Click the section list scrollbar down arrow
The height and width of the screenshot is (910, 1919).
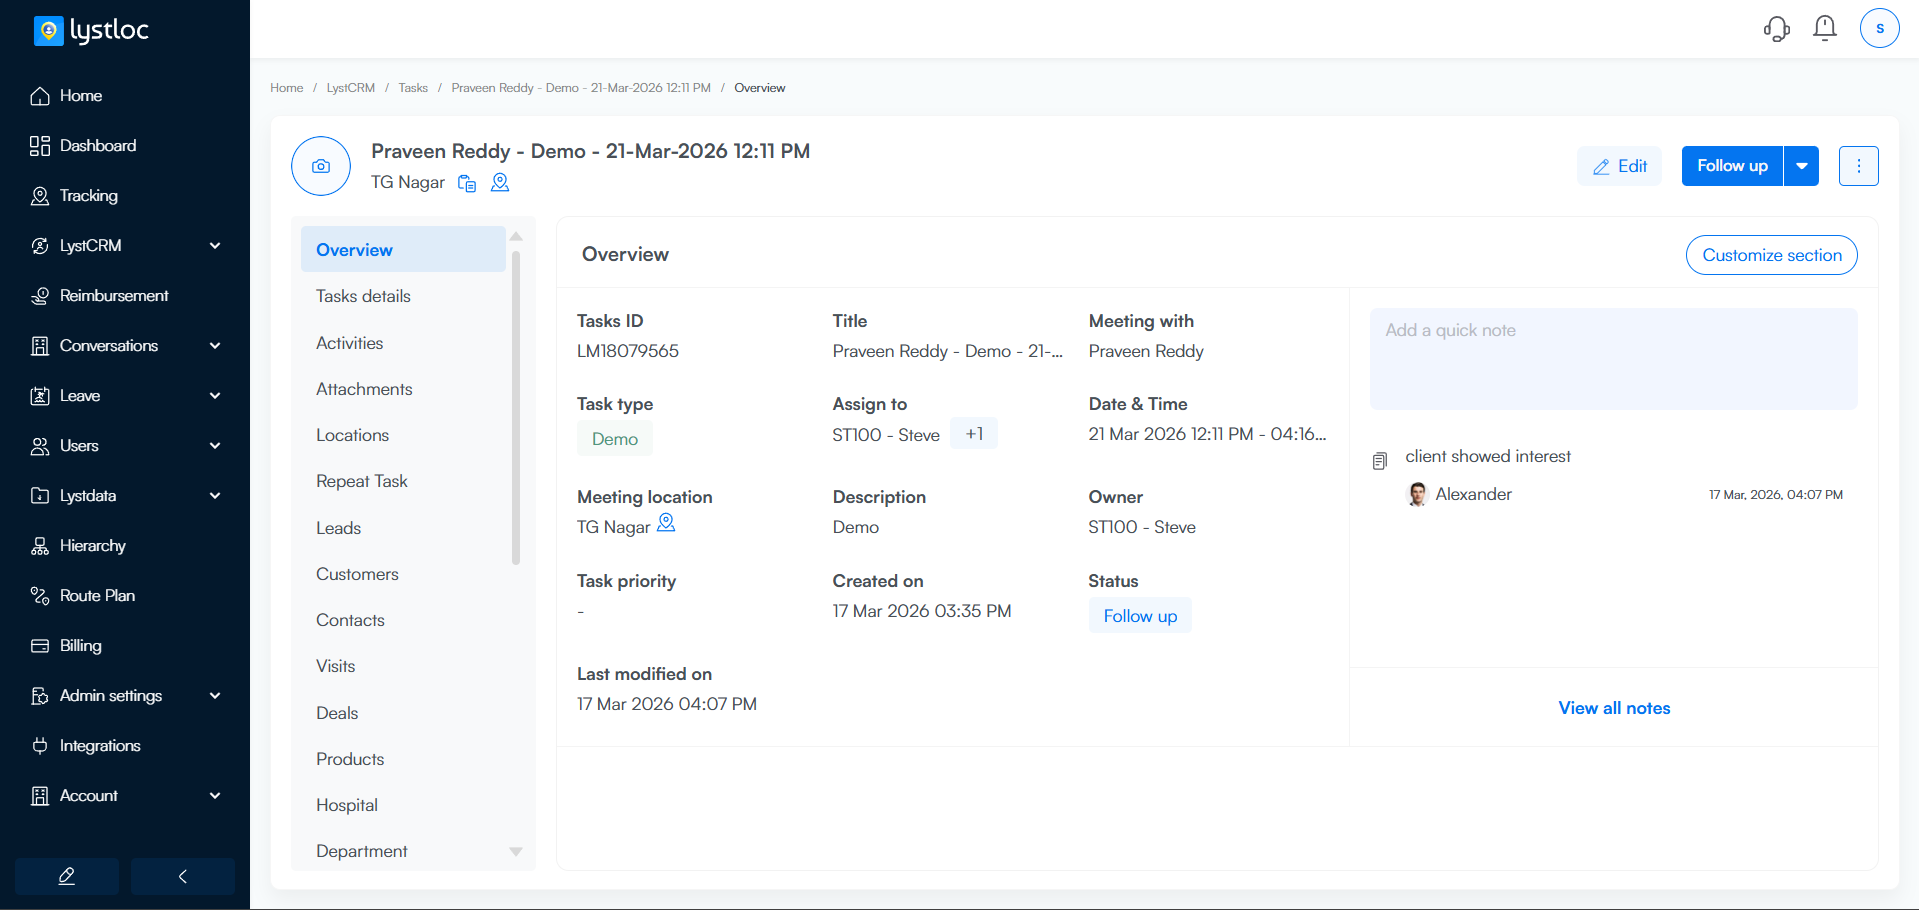coord(516,852)
